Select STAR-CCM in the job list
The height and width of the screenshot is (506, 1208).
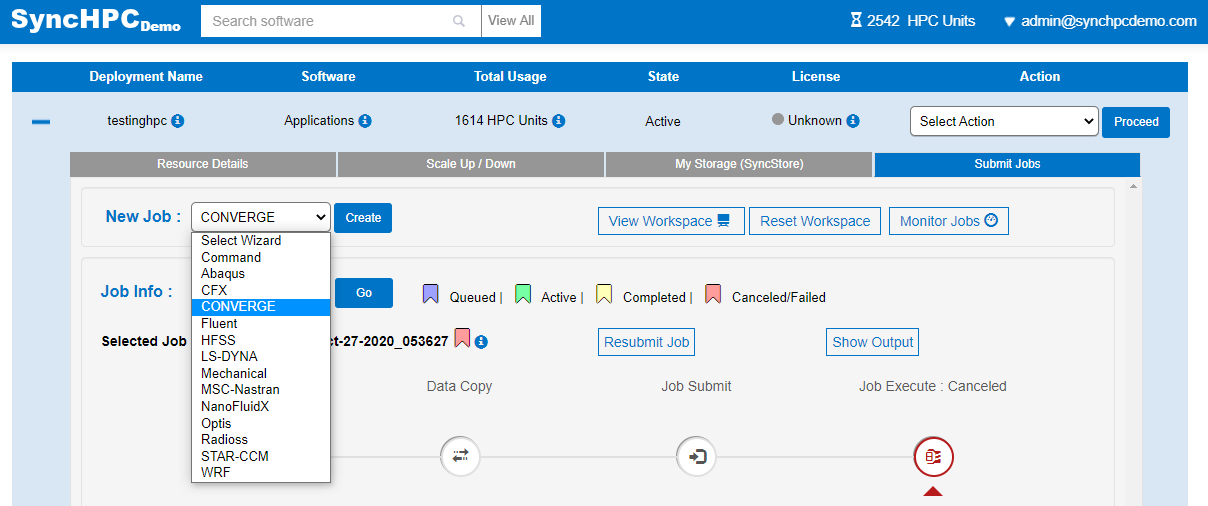tap(234, 456)
